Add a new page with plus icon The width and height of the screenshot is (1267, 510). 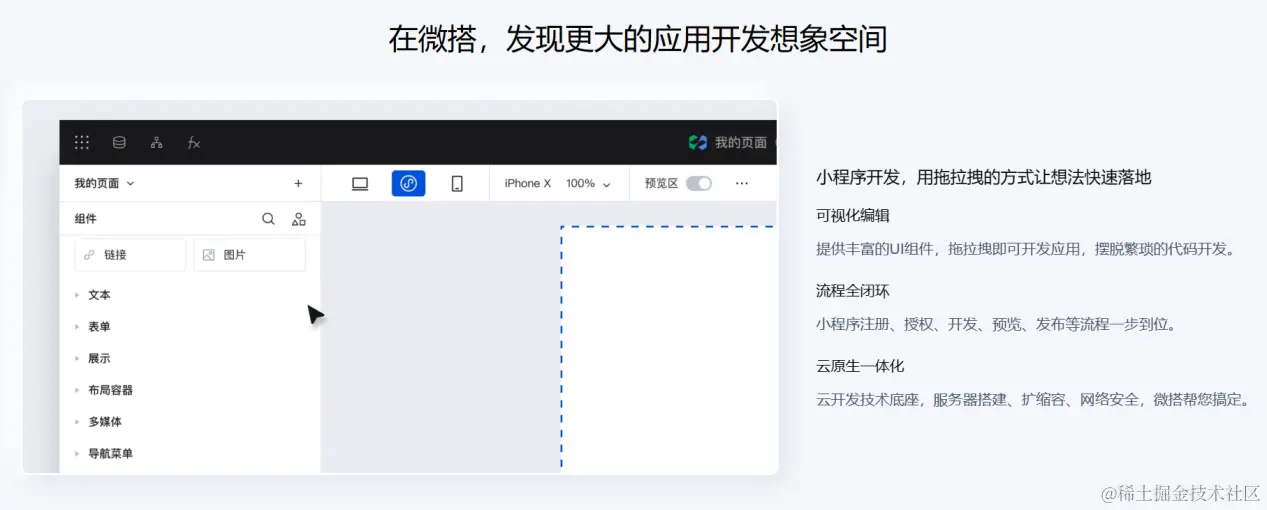[298, 183]
